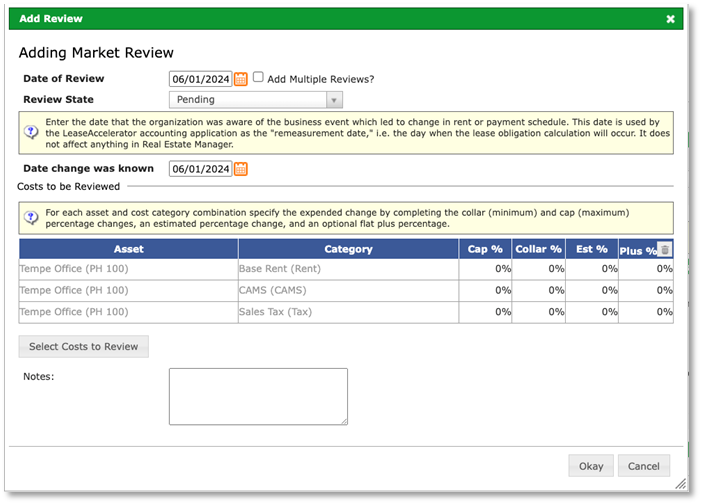Click the Est % column header
Viewport: 701px width, 504px height.
(591, 249)
